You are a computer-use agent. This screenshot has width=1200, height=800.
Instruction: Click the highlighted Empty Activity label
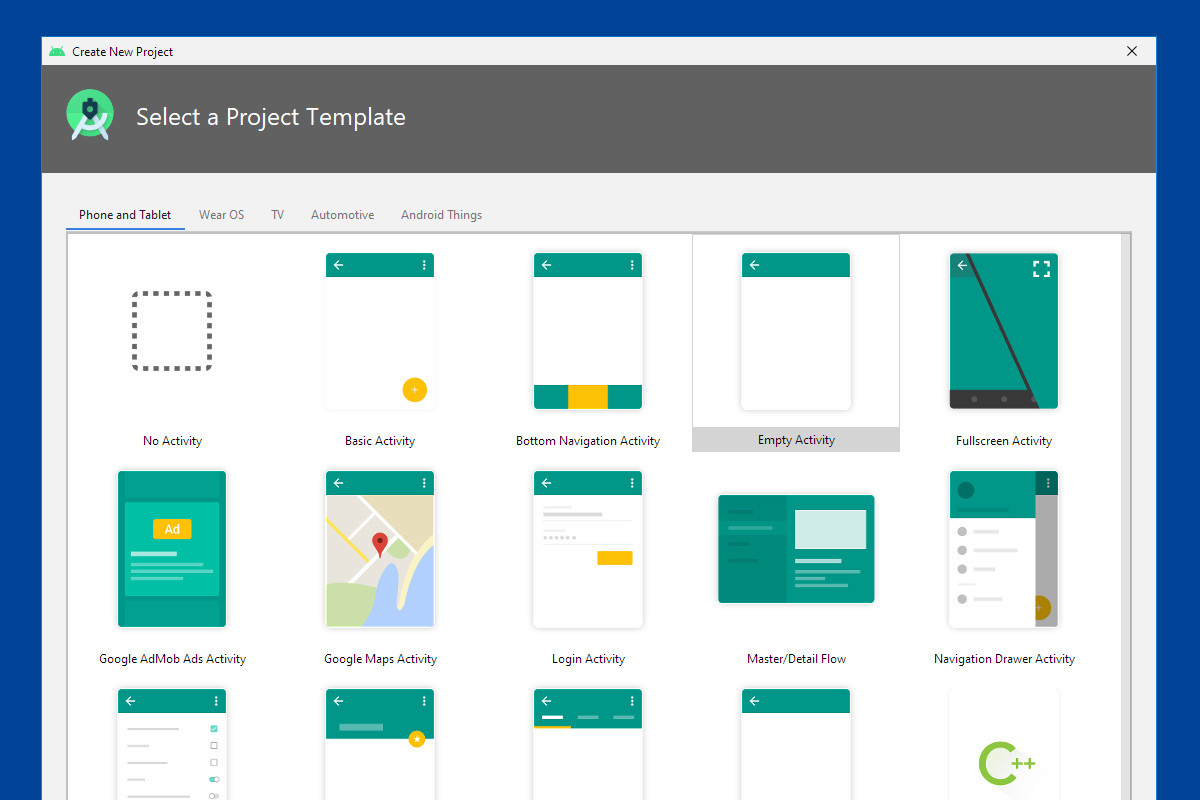click(796, 440)
